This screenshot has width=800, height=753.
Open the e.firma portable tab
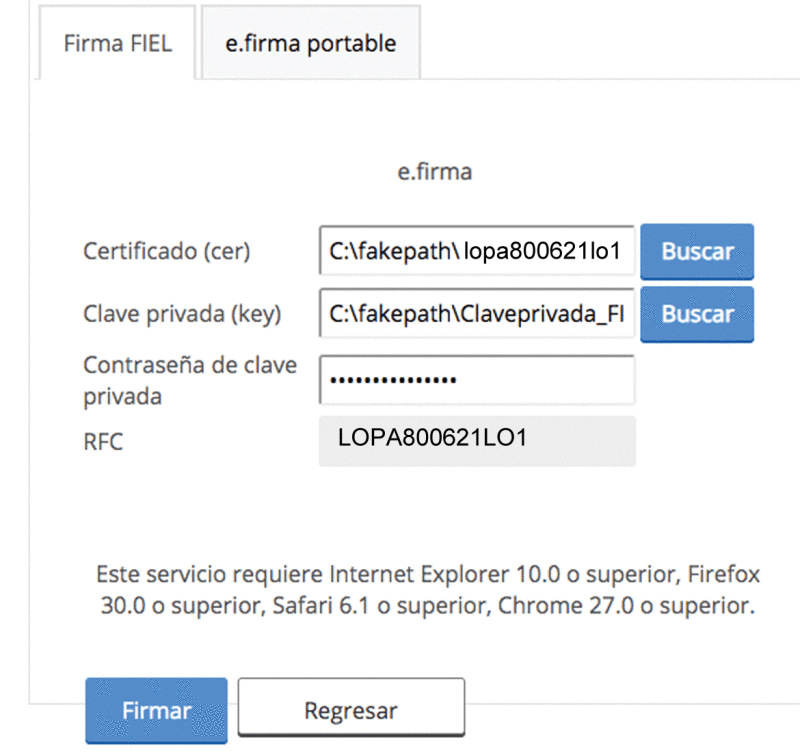[x=311, y=43]
